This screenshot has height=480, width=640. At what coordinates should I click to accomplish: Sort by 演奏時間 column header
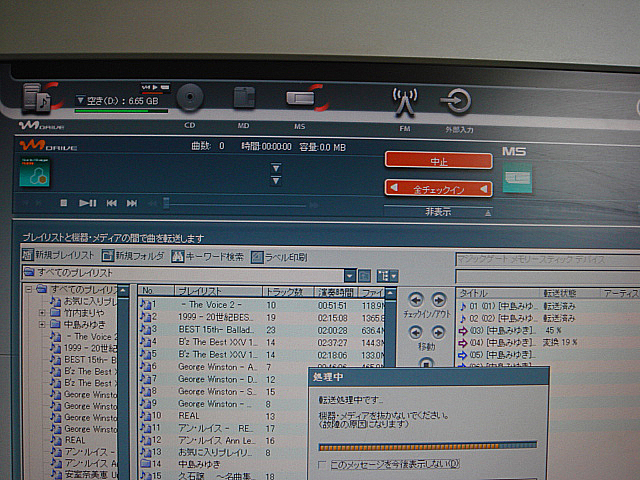point(336,292)
